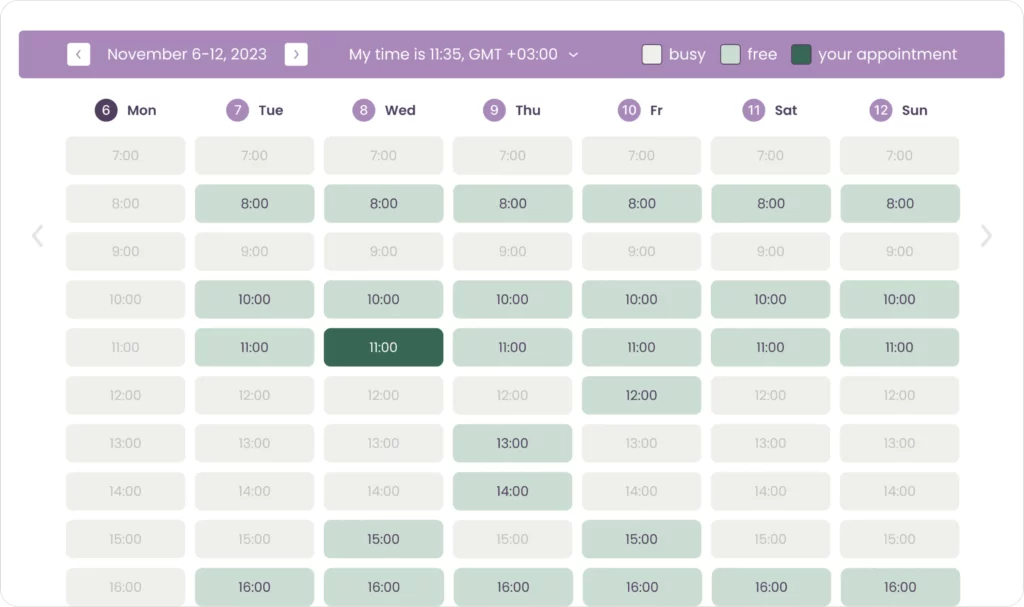Select your booked Wednesday 11:00 appointment slot
This screenshot has width=1024, height=607.
point(383,347)
